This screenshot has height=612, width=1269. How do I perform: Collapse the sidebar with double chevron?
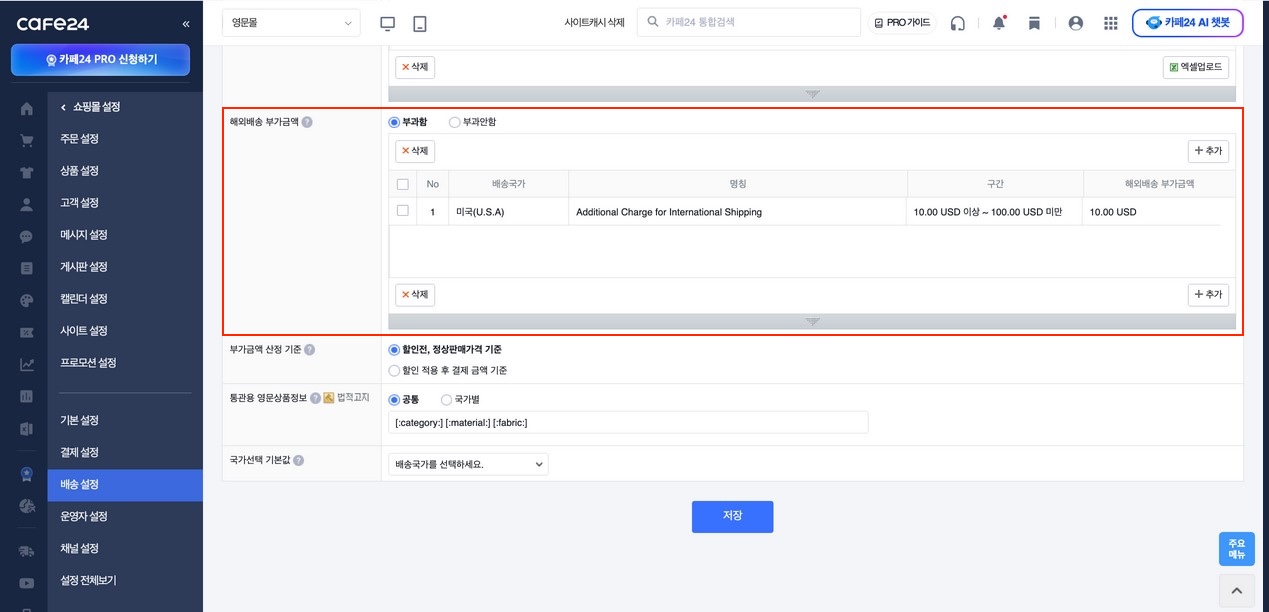pyautogui.click(x=186, y=23)
